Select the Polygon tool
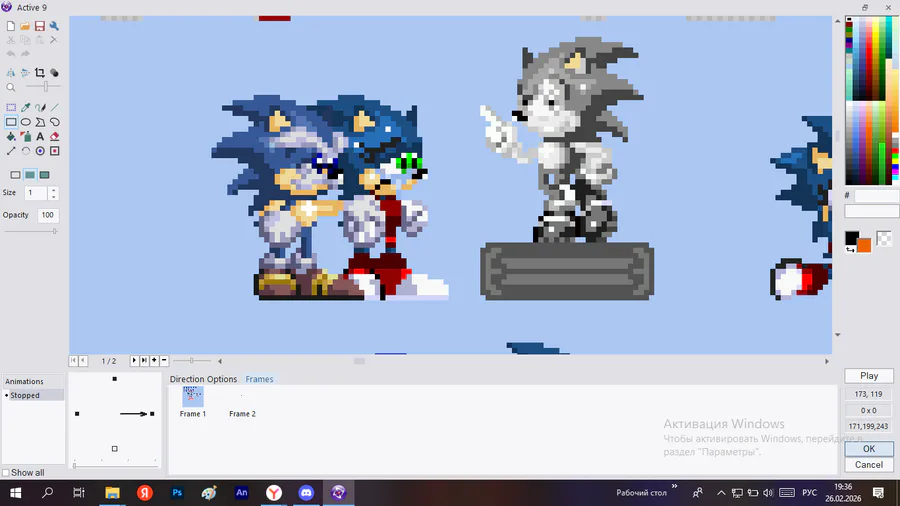900x506 pixels. (40, 122)
